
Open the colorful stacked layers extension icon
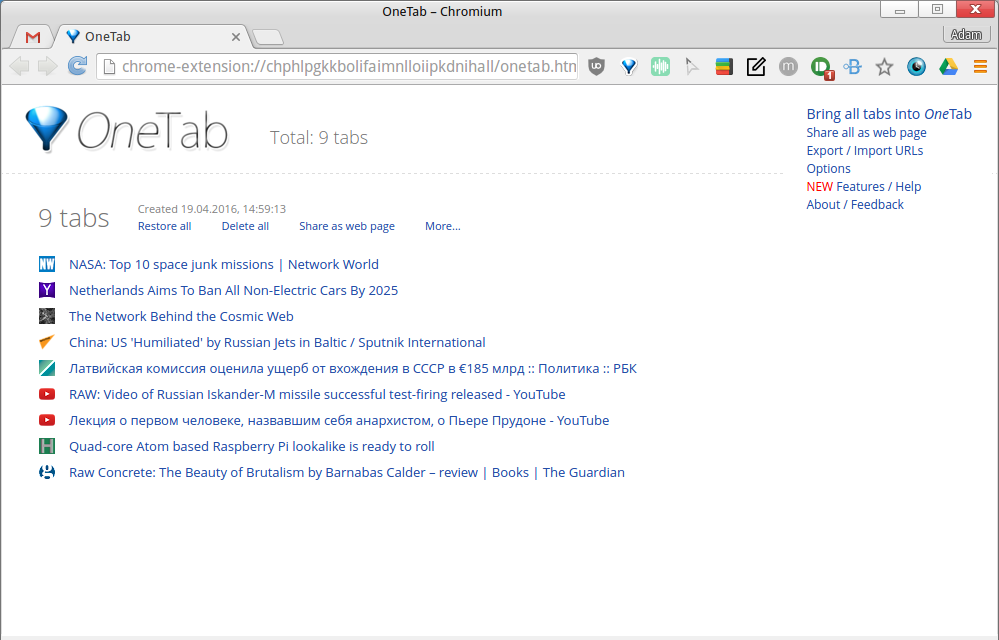(x=724, y=66)
